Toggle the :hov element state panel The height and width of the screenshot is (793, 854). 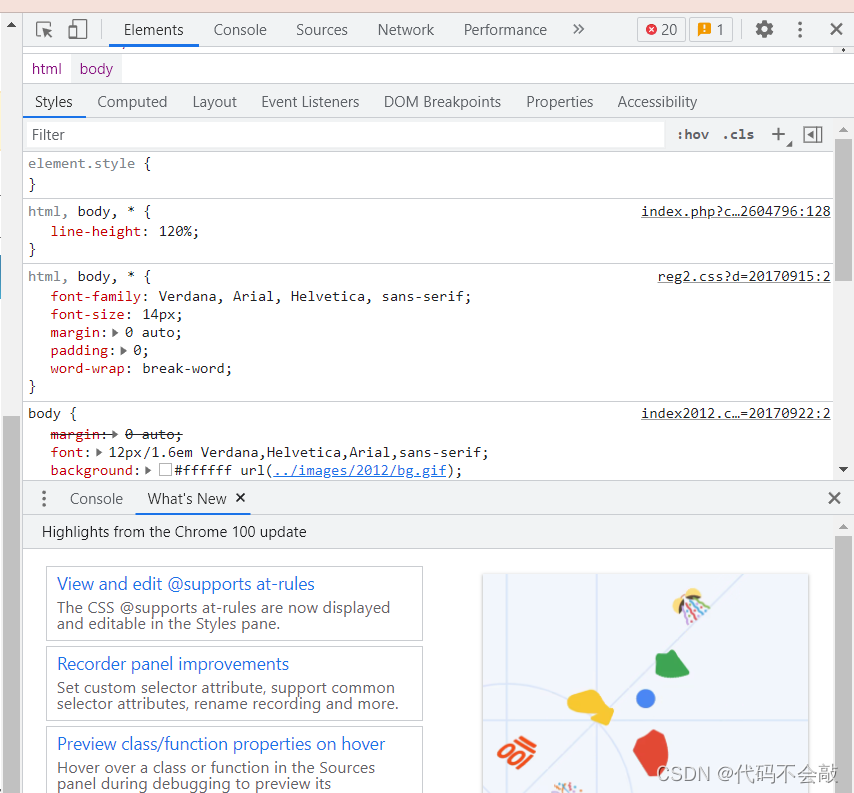[692, 135]
